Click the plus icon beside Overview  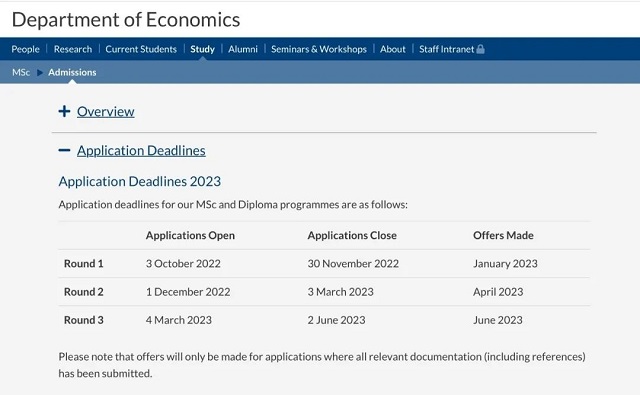coord(64,111)
